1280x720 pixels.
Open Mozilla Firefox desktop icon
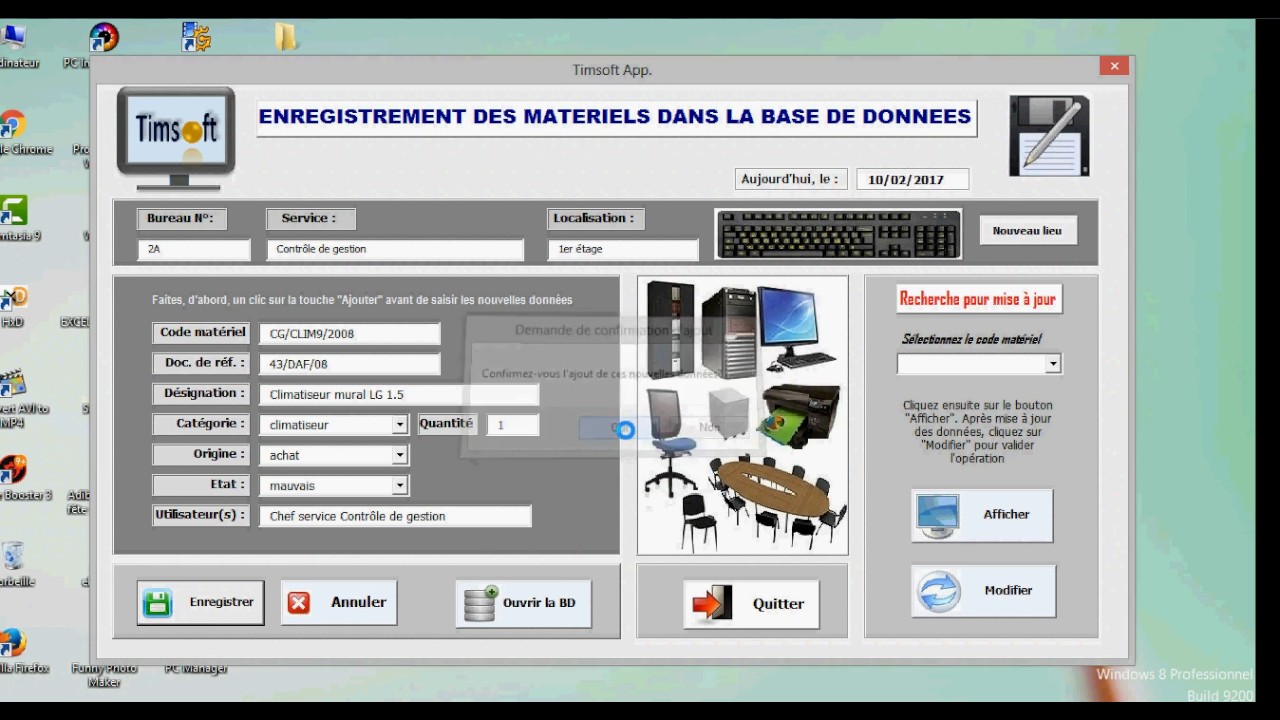(12, 650)
